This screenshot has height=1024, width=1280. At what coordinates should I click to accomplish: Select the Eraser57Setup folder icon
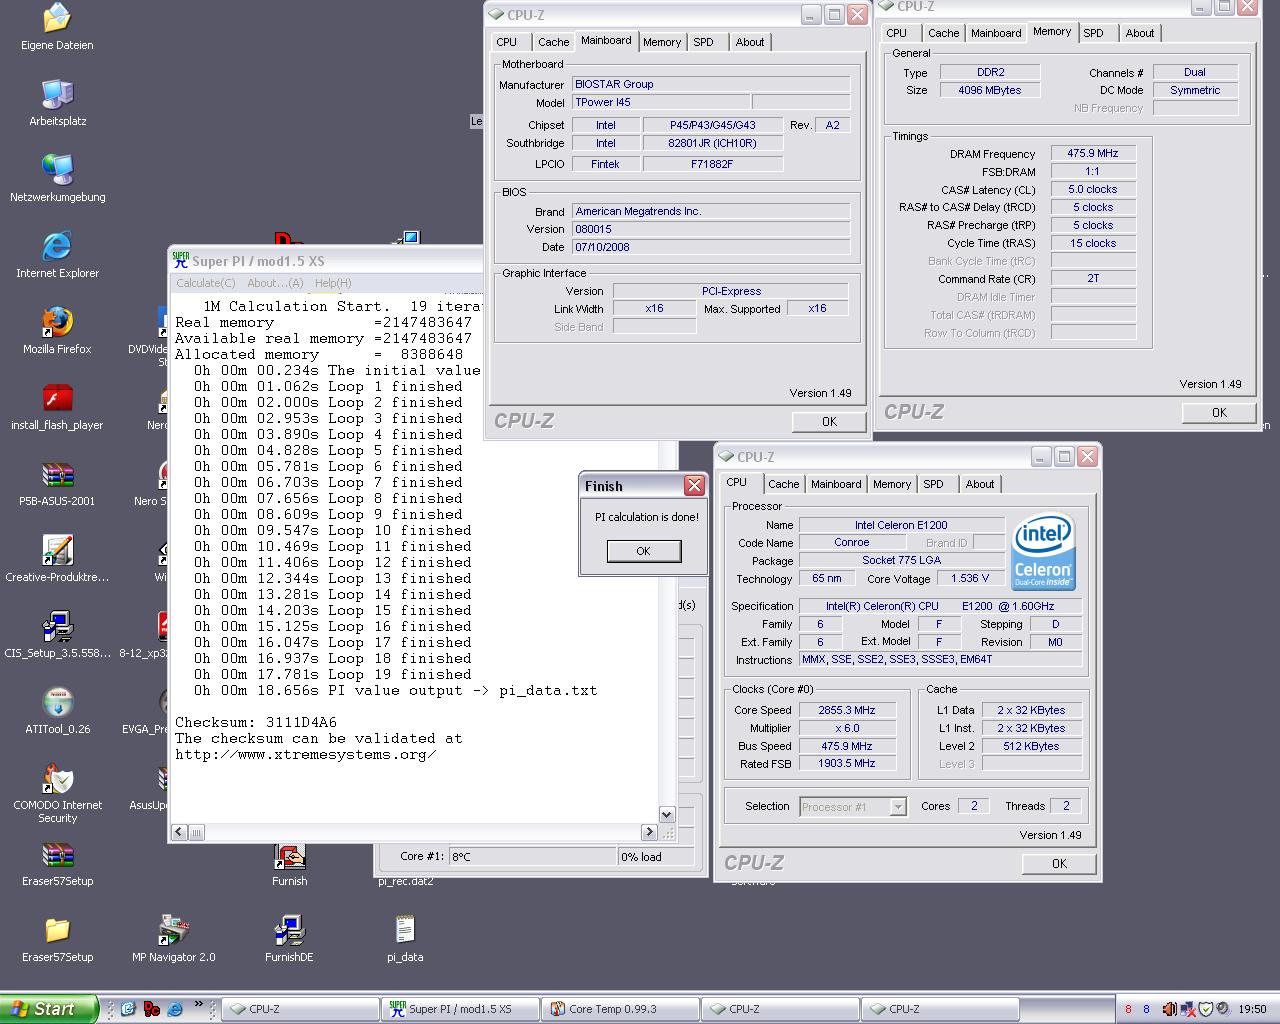click(57, 939)
